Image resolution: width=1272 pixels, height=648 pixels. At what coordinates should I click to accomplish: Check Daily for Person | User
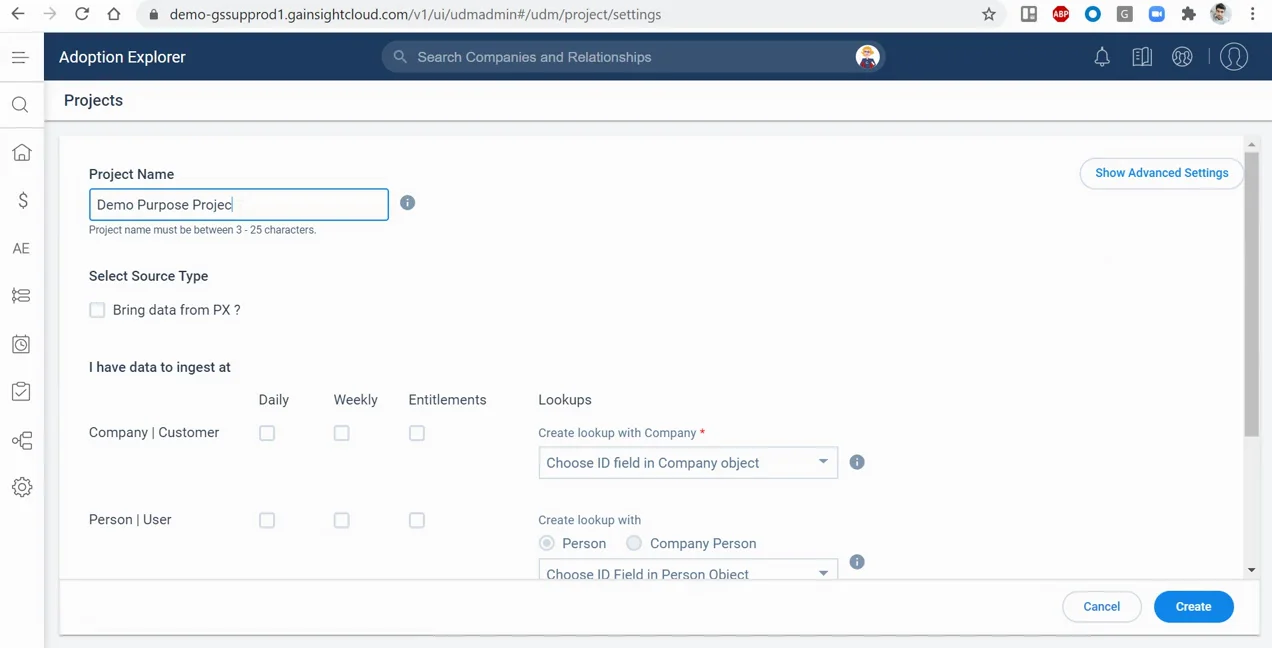(267, 520)
